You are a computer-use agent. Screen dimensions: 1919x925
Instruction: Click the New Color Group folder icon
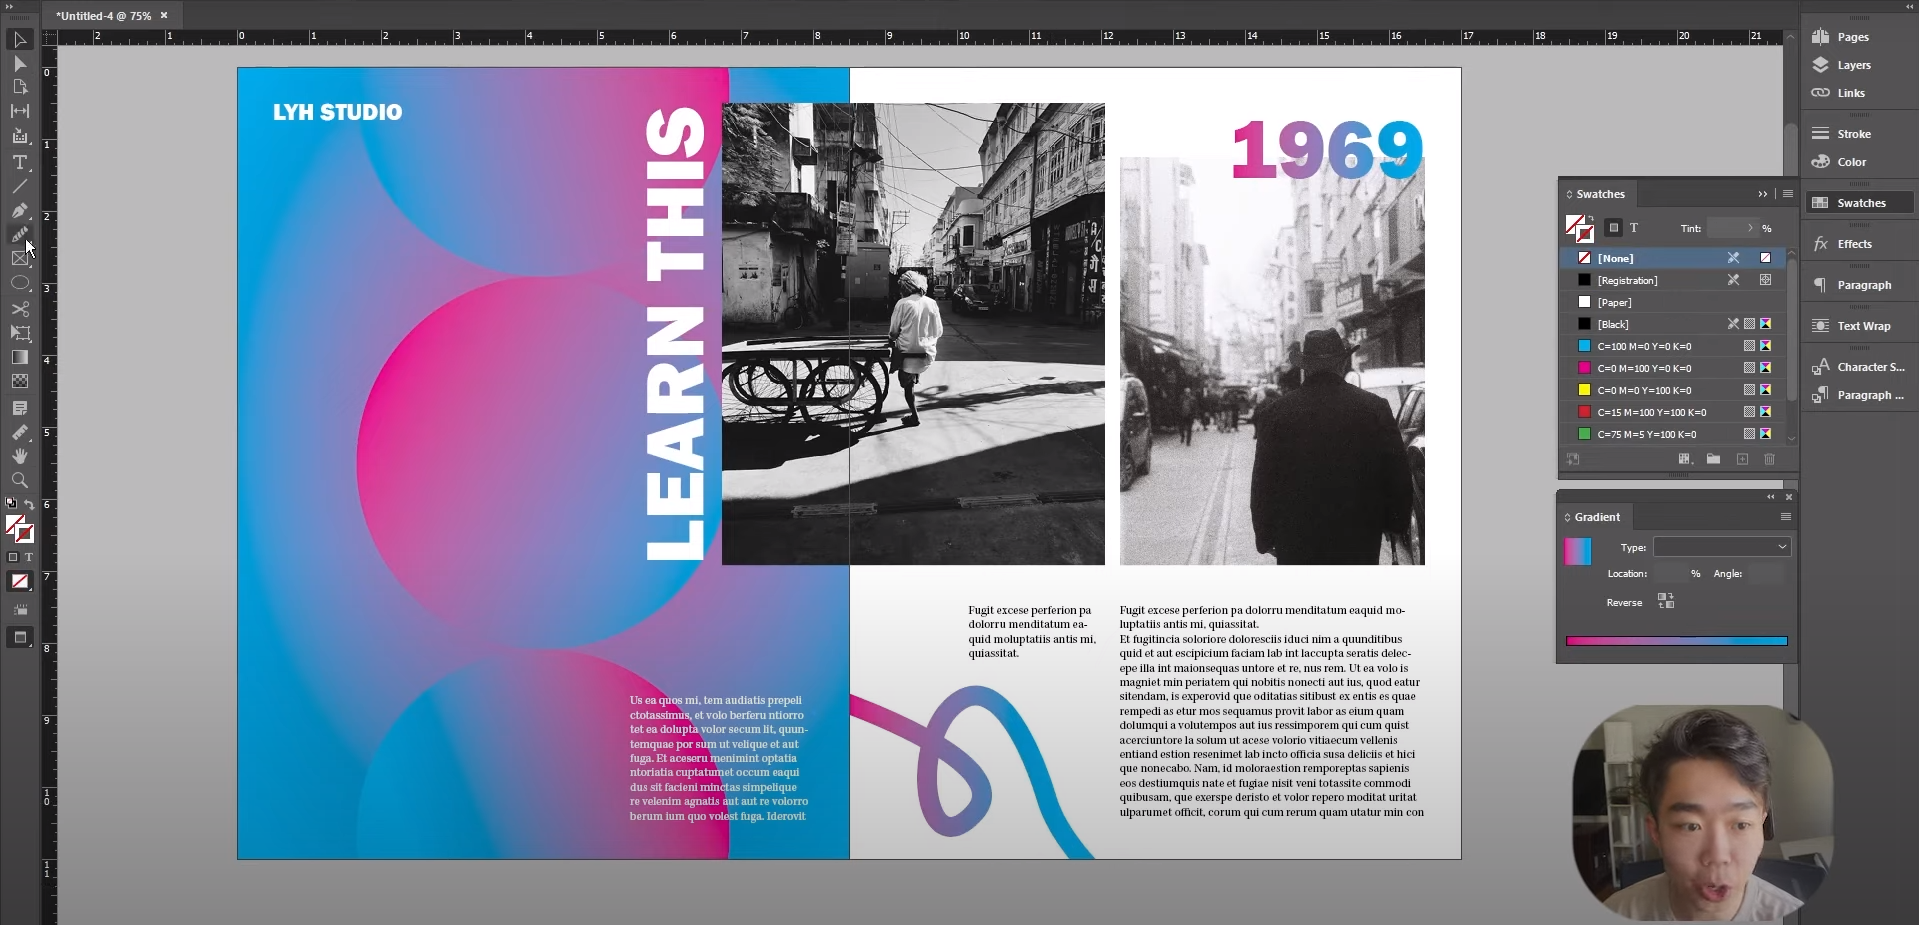(x=1713, y=459)
